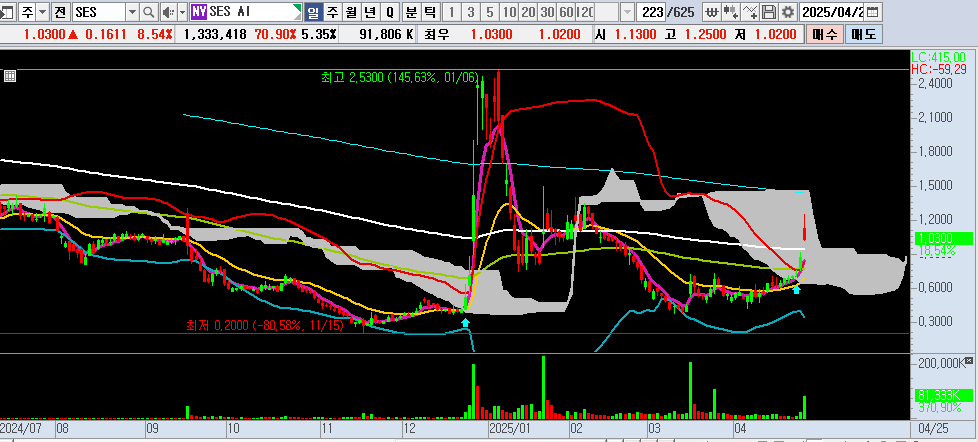Click the cyan arrow marker near December
The width and height of the screenshot is (978, 442).
tap(465, 322)
